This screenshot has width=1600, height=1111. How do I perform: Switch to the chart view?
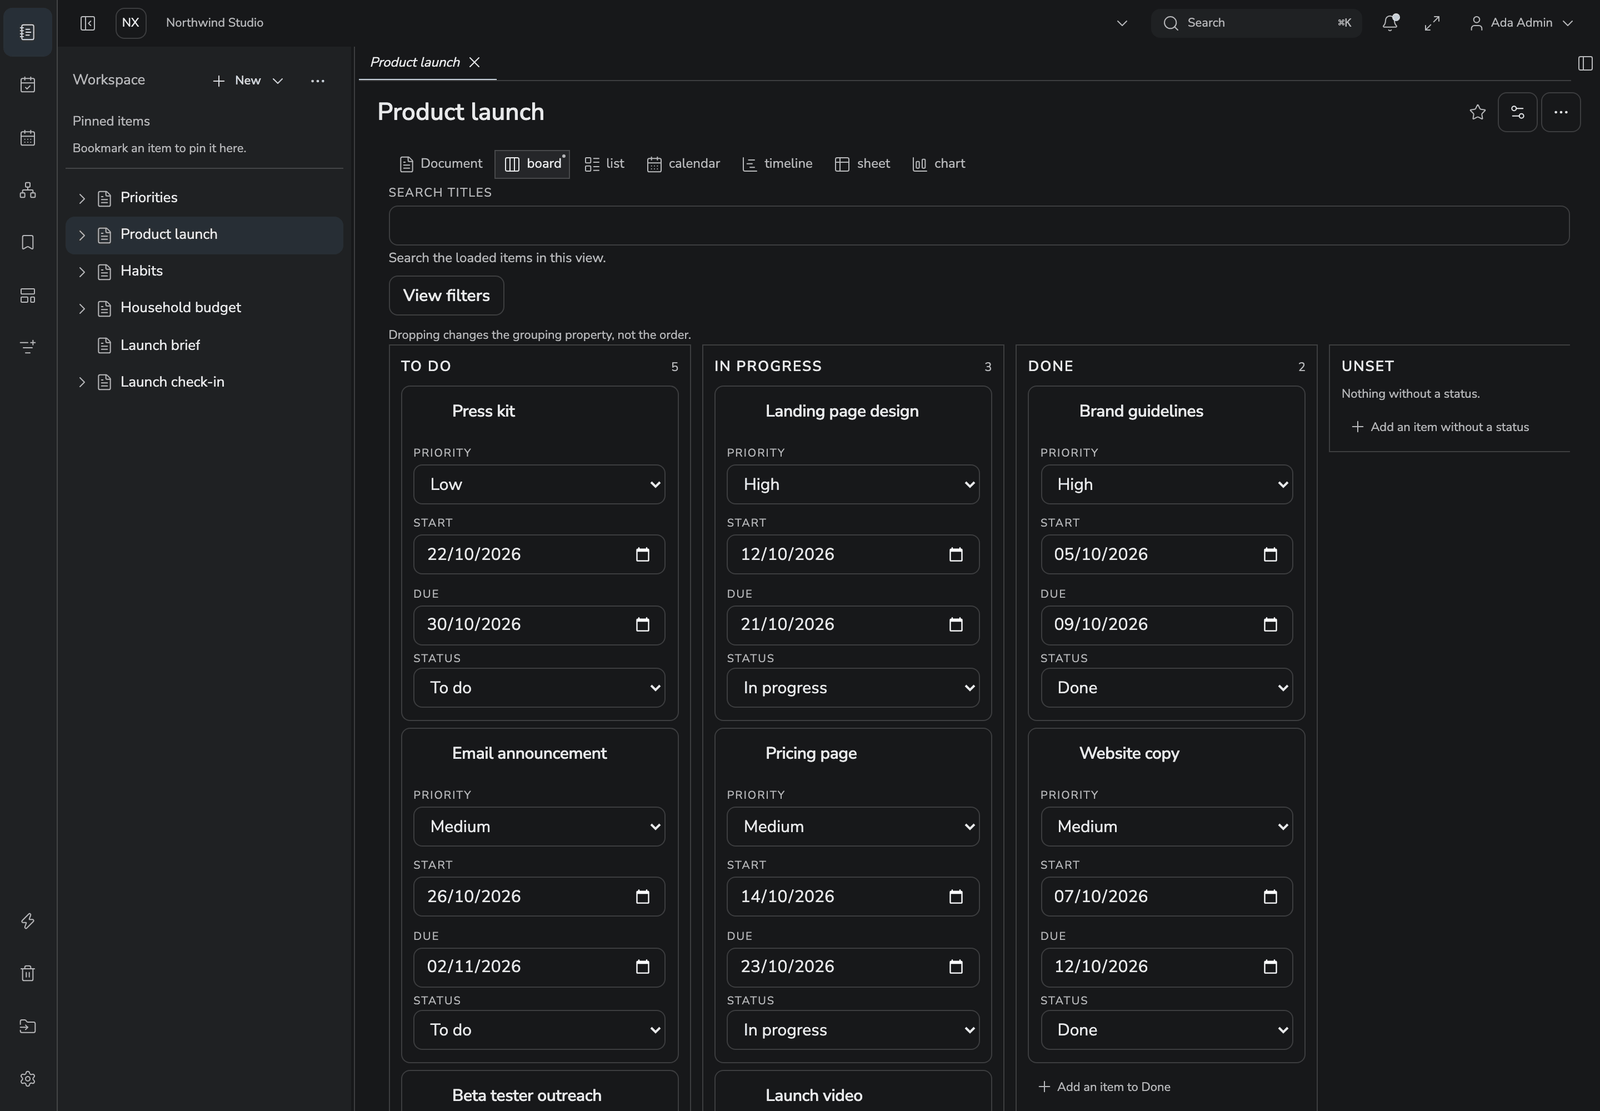pyautogui.click(x=938, y=164)
